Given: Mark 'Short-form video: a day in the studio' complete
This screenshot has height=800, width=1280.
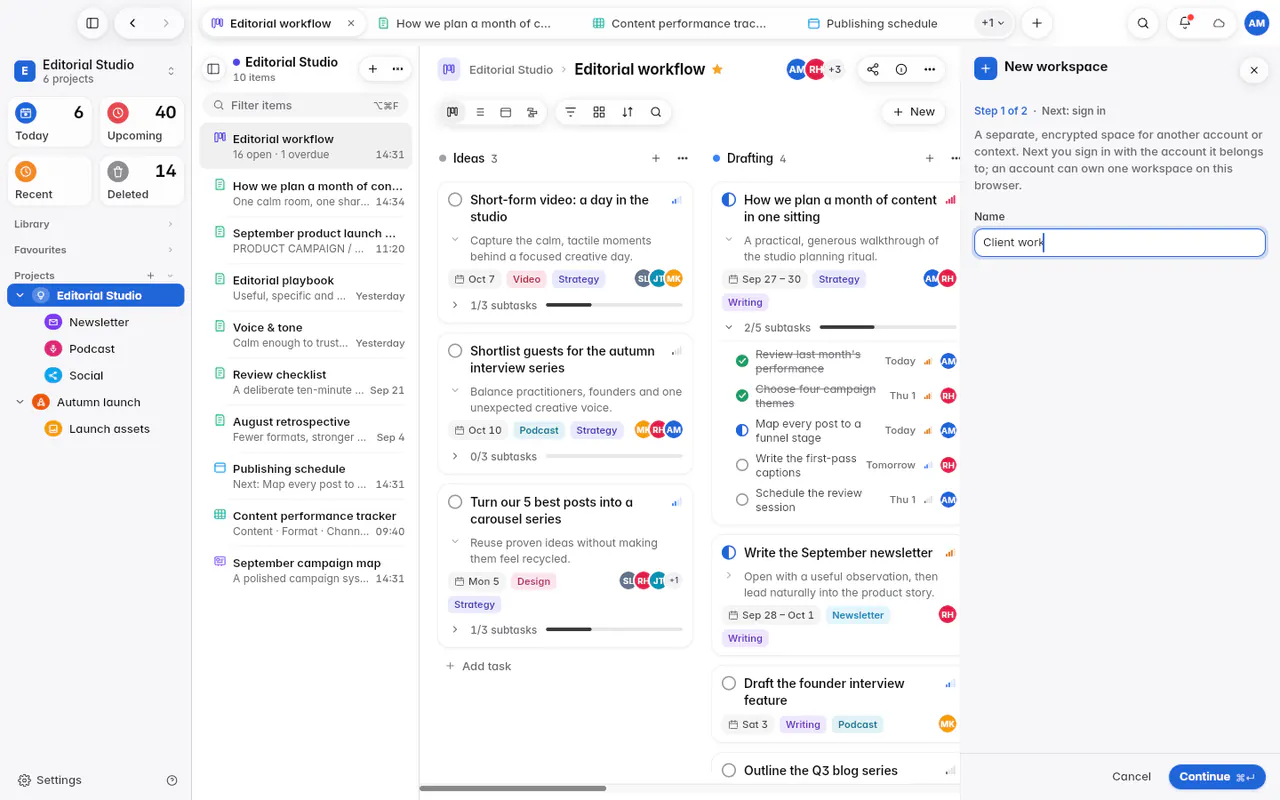Looking at the screenshot, I should (x=455, y=200).
